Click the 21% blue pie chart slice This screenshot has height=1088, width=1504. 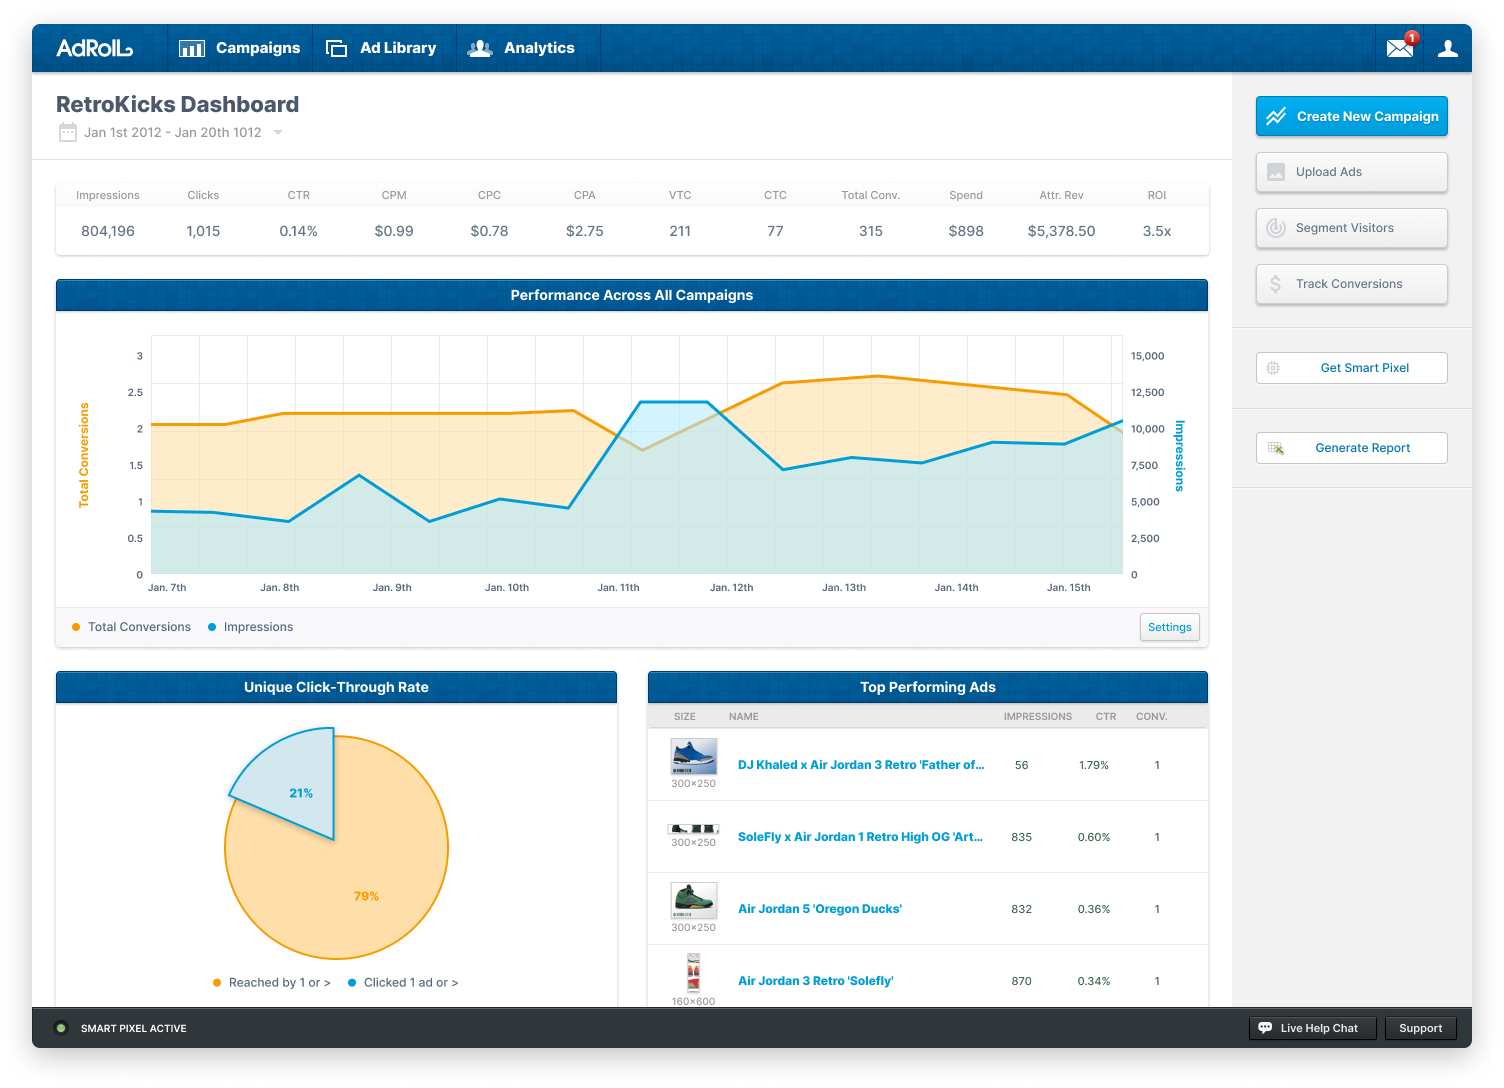[292, 785]
